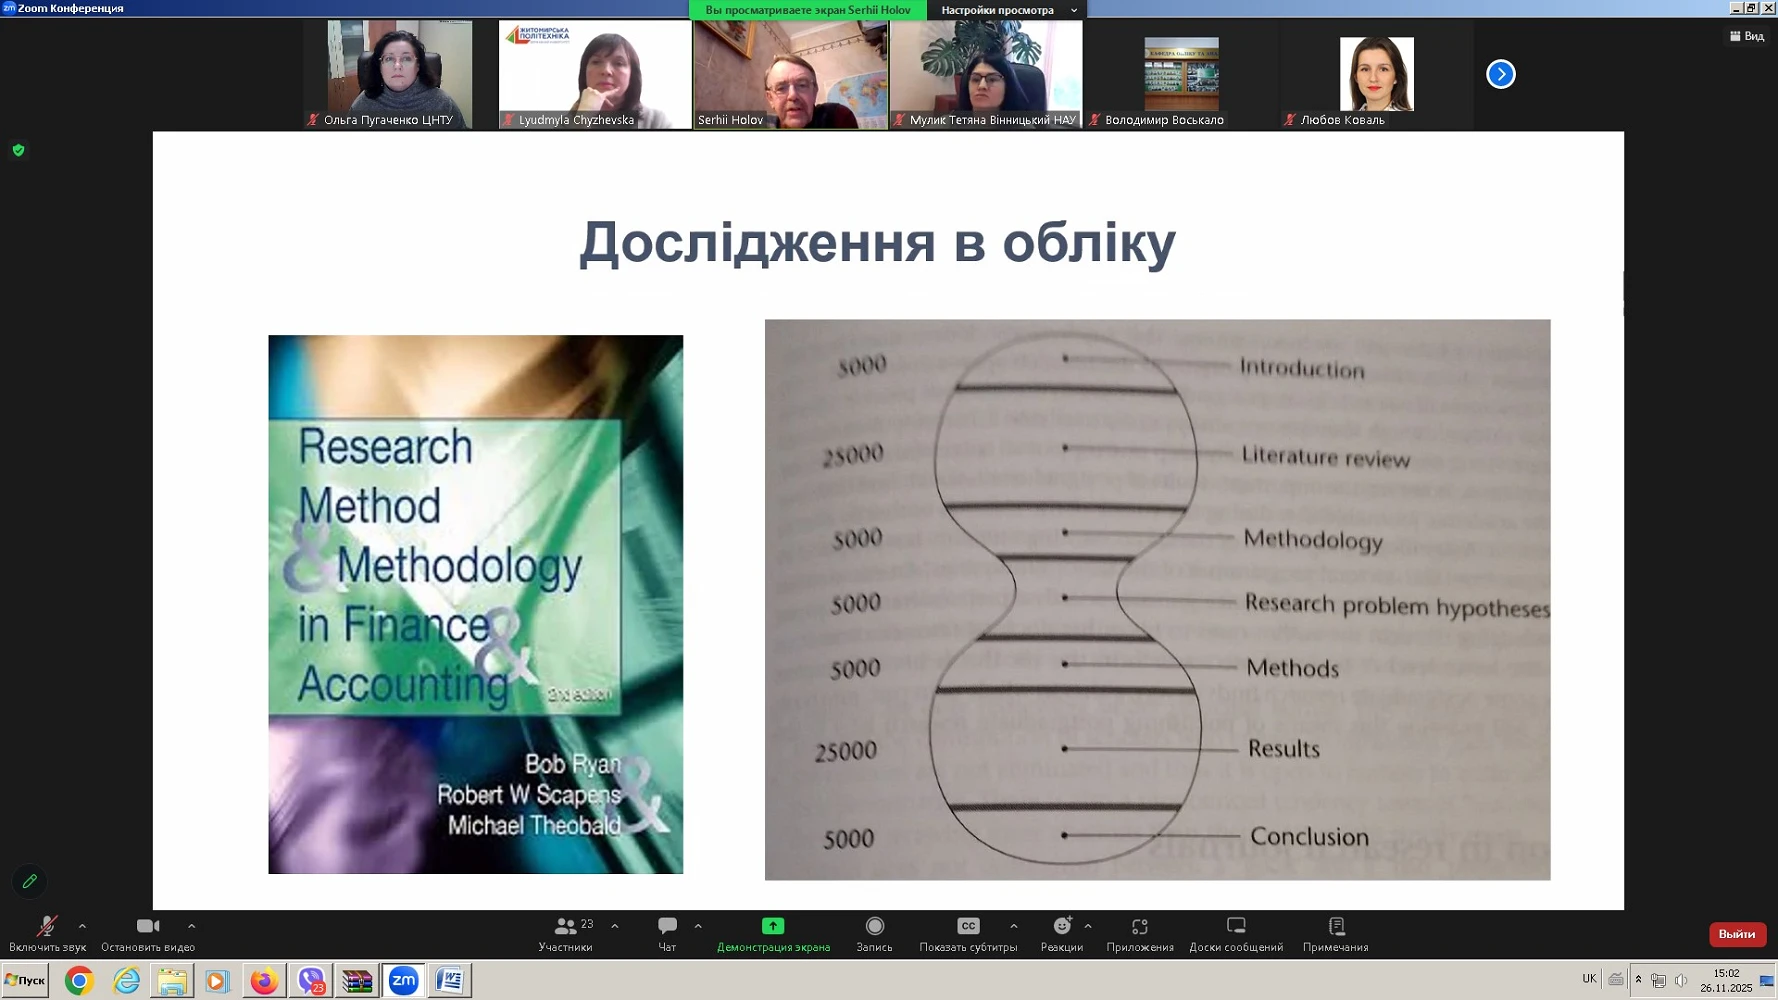Select the Serhii Holov video thumbnail
1778x1000 pixels.
[790, 75]
